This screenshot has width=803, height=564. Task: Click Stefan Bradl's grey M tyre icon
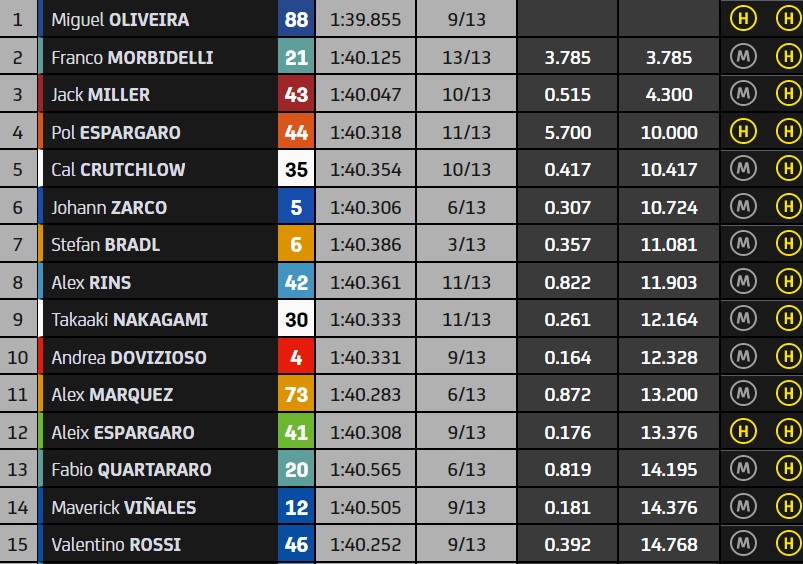pyautogui.click(x=743, y=243)
